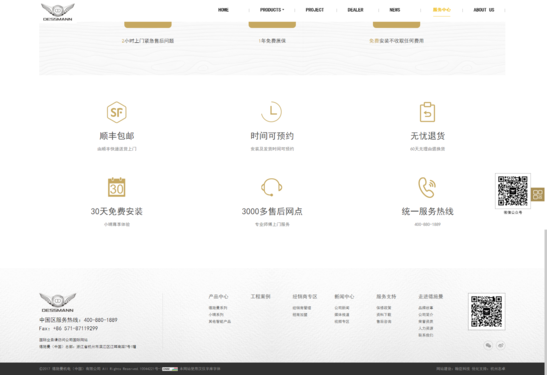Open 保修政策 under 服务支持

tap(383, 308)
